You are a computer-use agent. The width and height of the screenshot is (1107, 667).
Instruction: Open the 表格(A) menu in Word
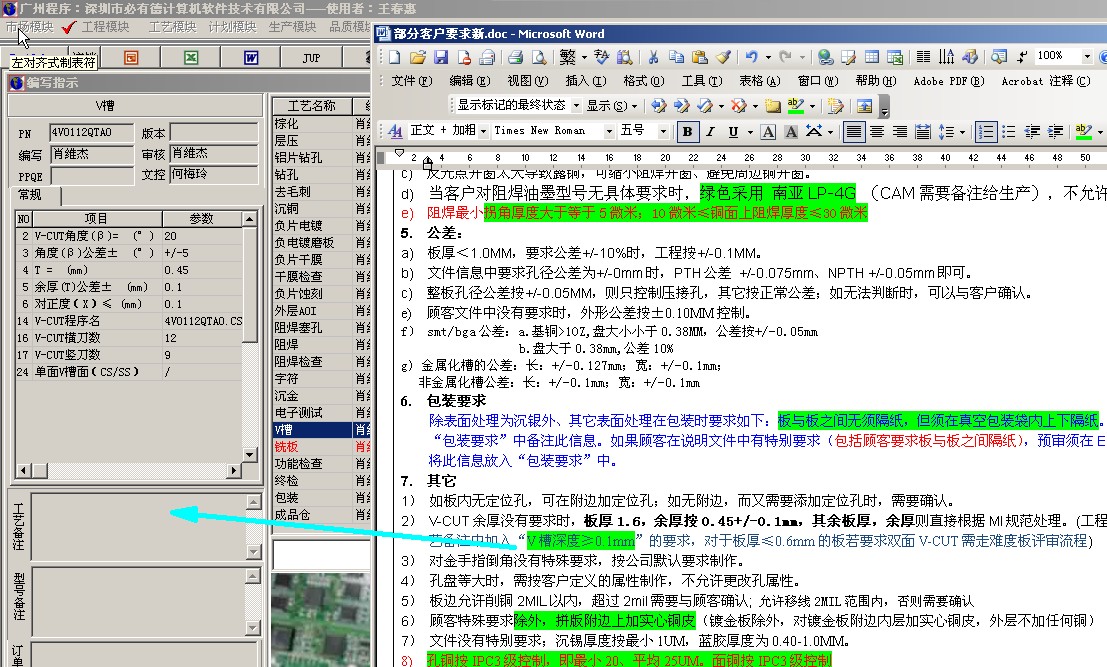tap(759, 81)
